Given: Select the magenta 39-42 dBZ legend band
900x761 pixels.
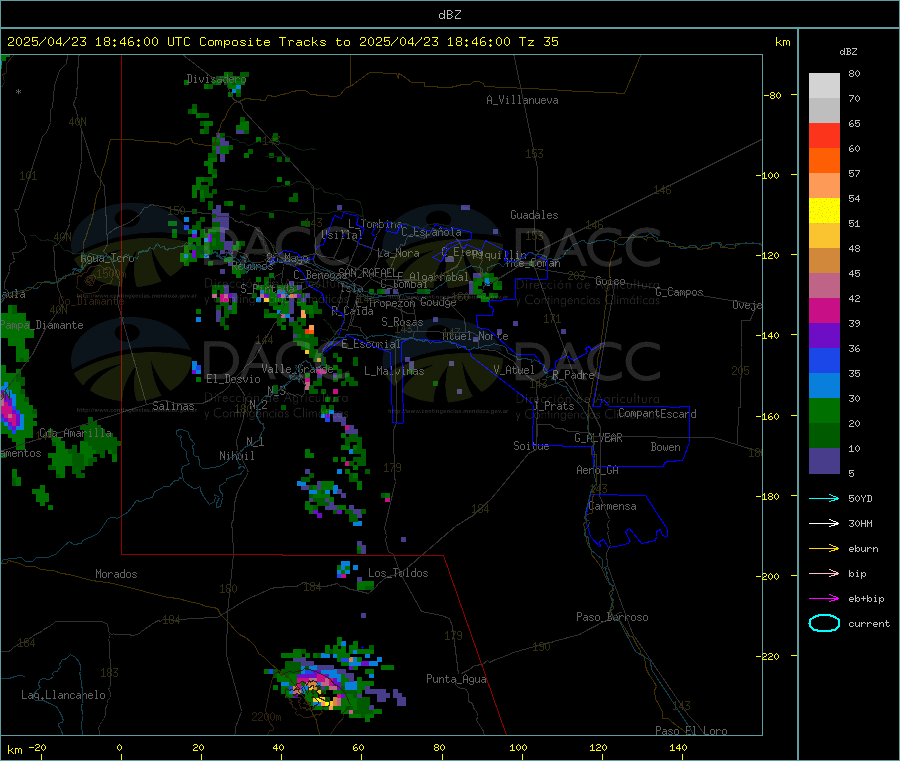Looking at the screenshot, I should (x=824, y=311).
